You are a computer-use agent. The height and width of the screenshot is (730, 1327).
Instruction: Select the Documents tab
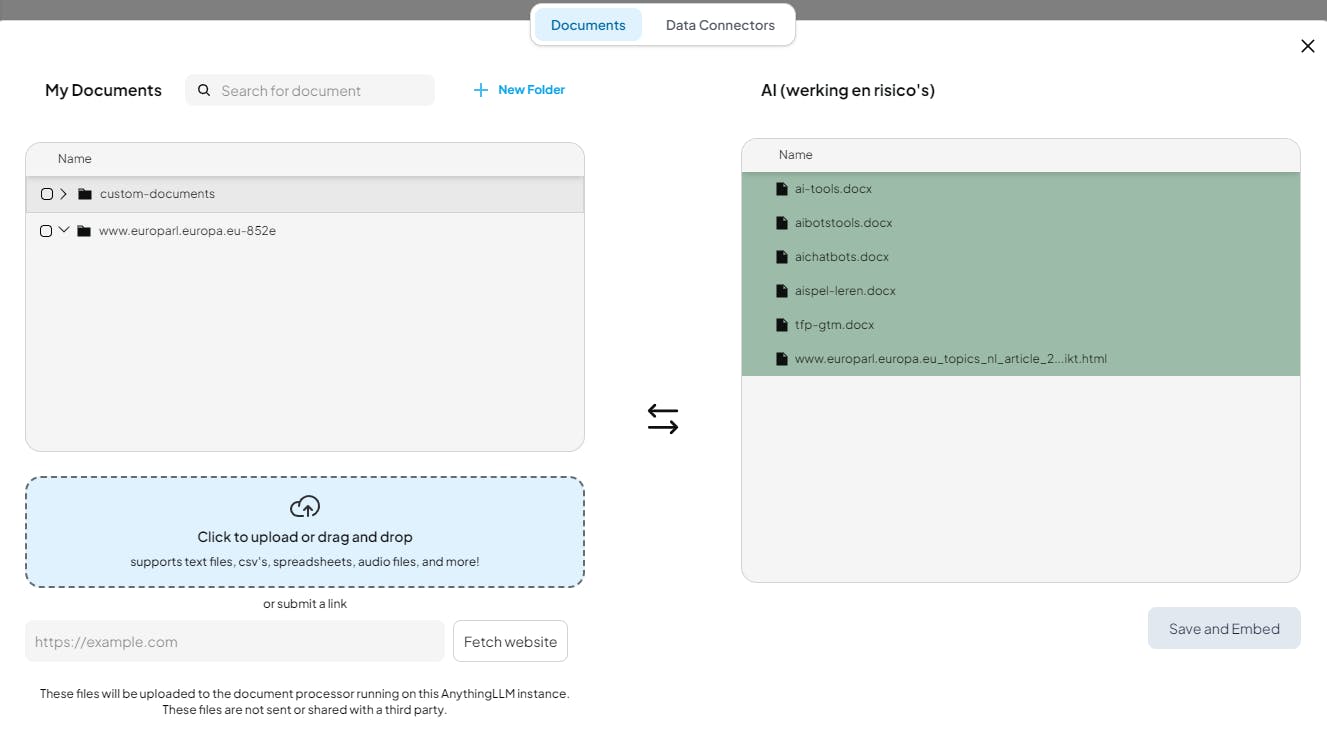pos(588,25)
